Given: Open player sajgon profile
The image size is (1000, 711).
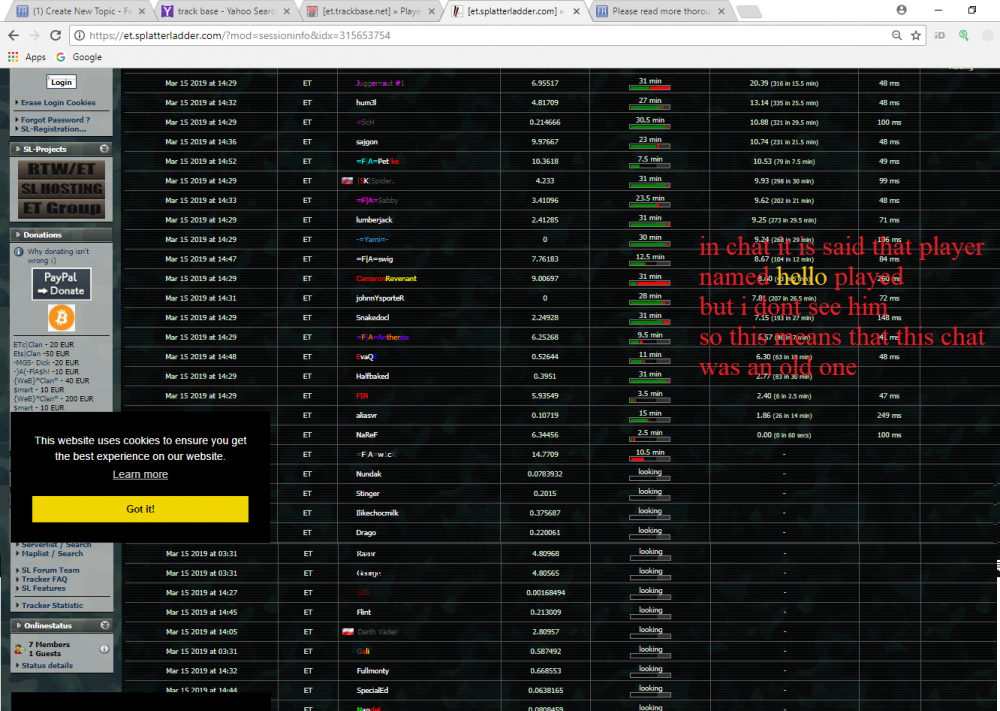Looking at the screenshot, I should [367, 142].
